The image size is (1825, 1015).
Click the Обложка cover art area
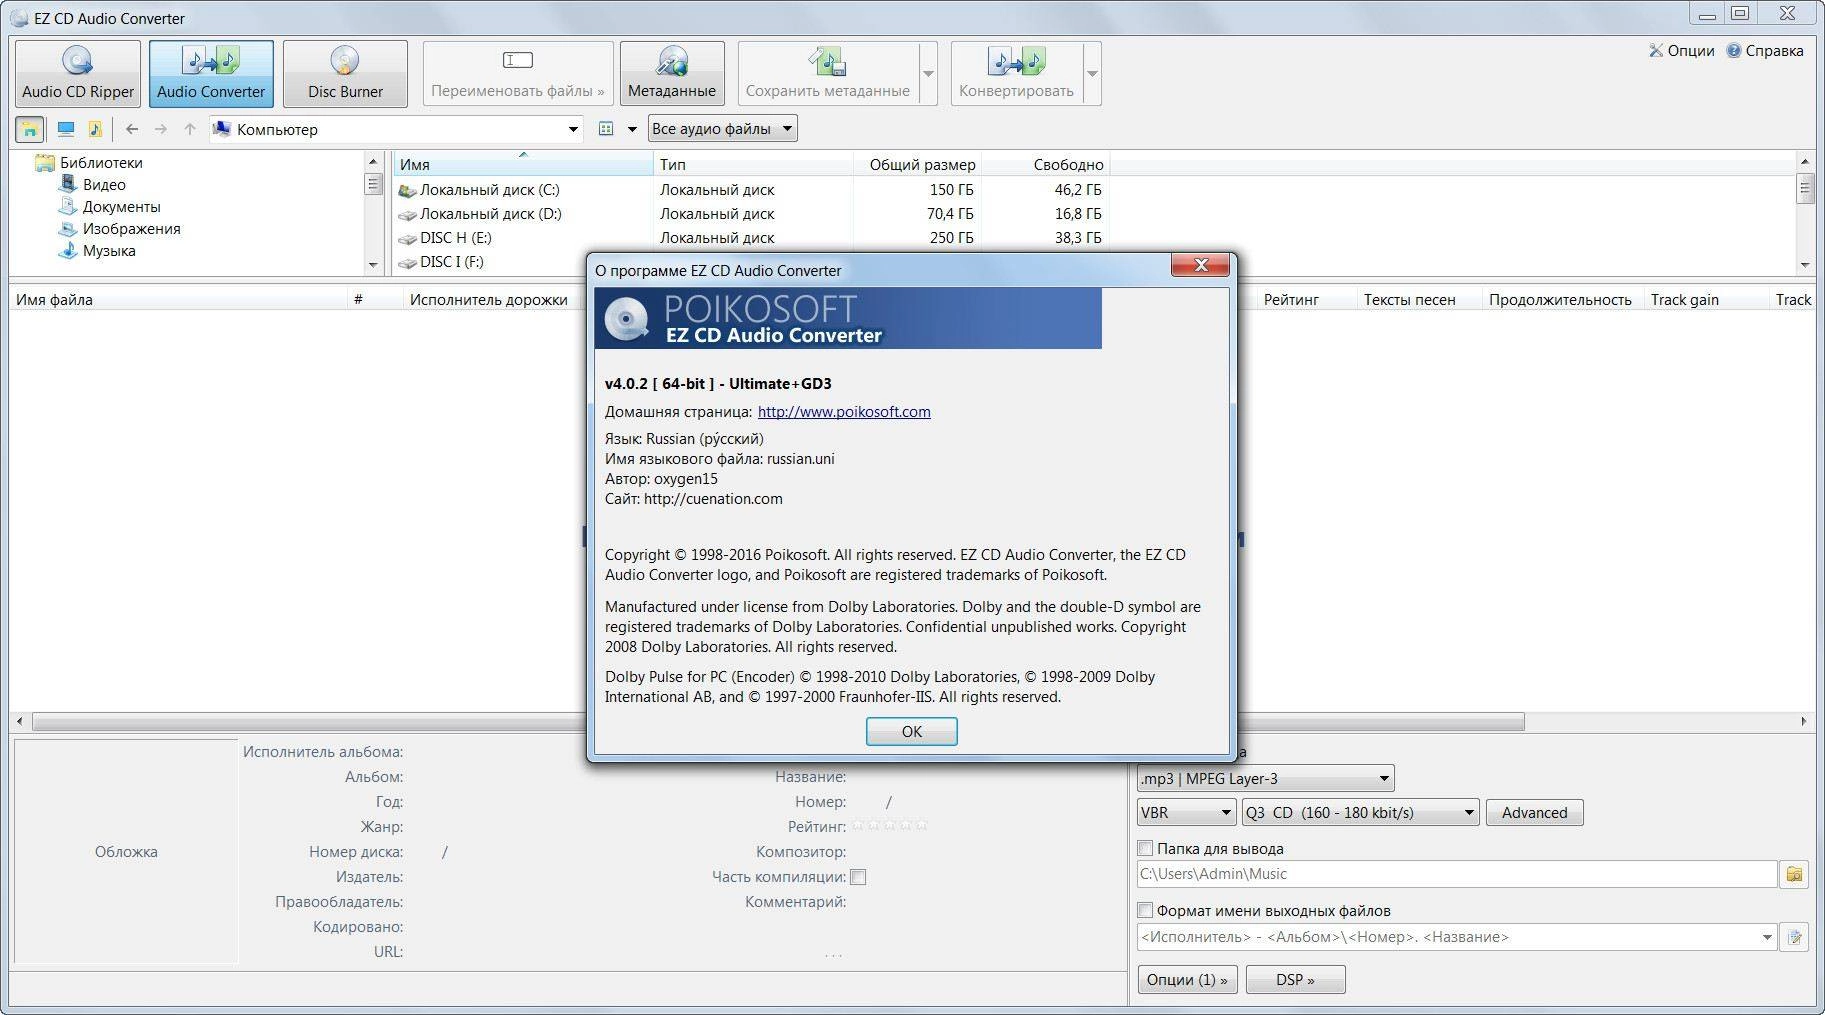click(x=126, y=852)
